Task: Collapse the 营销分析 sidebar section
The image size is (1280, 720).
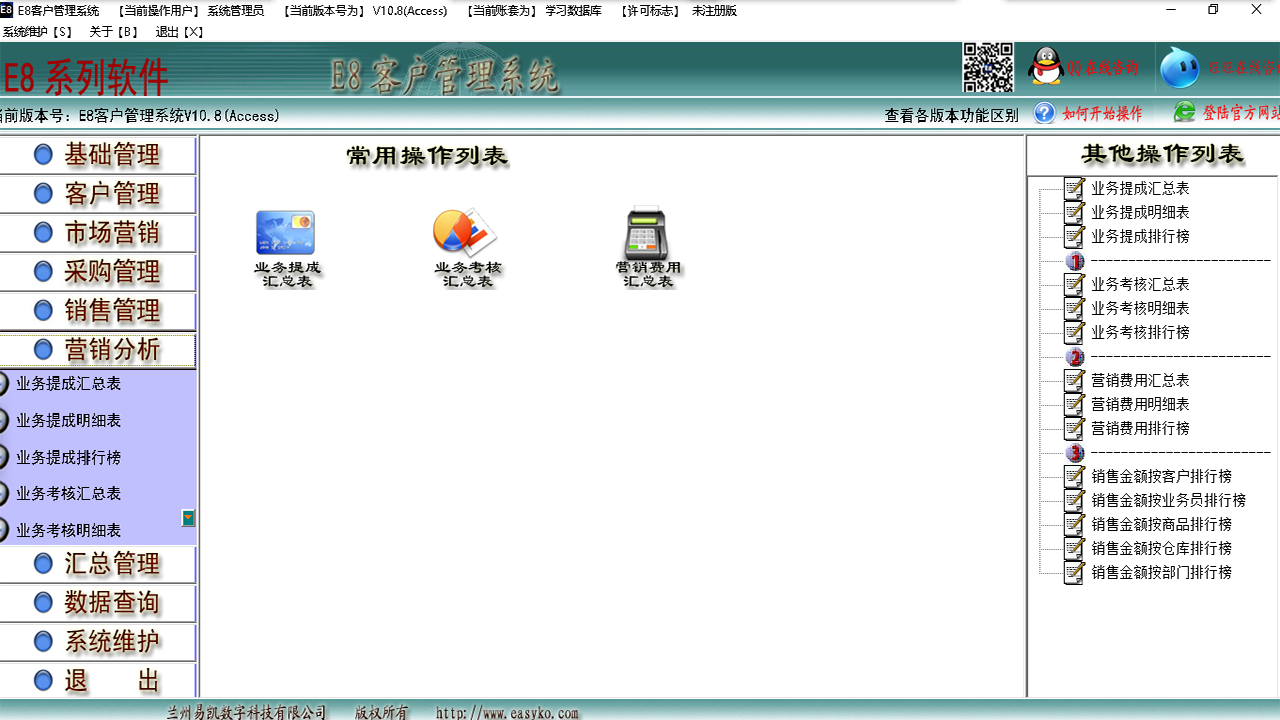Action: click(x=98, y=350)
